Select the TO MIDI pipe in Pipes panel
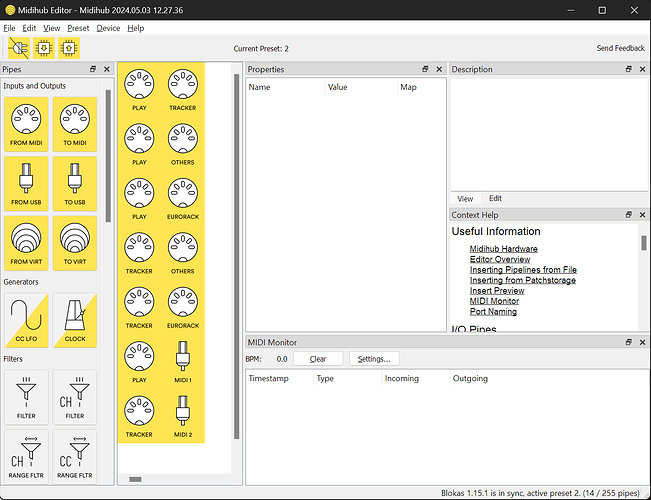Screen dimensions: 651x500 tap(75, 124)
